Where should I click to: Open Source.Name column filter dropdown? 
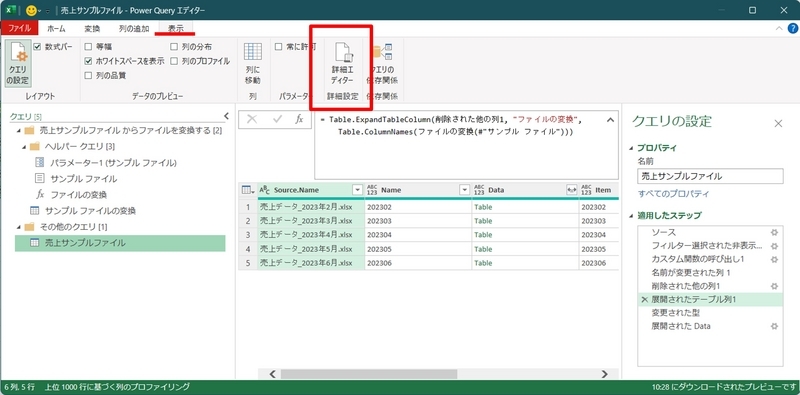358,190
